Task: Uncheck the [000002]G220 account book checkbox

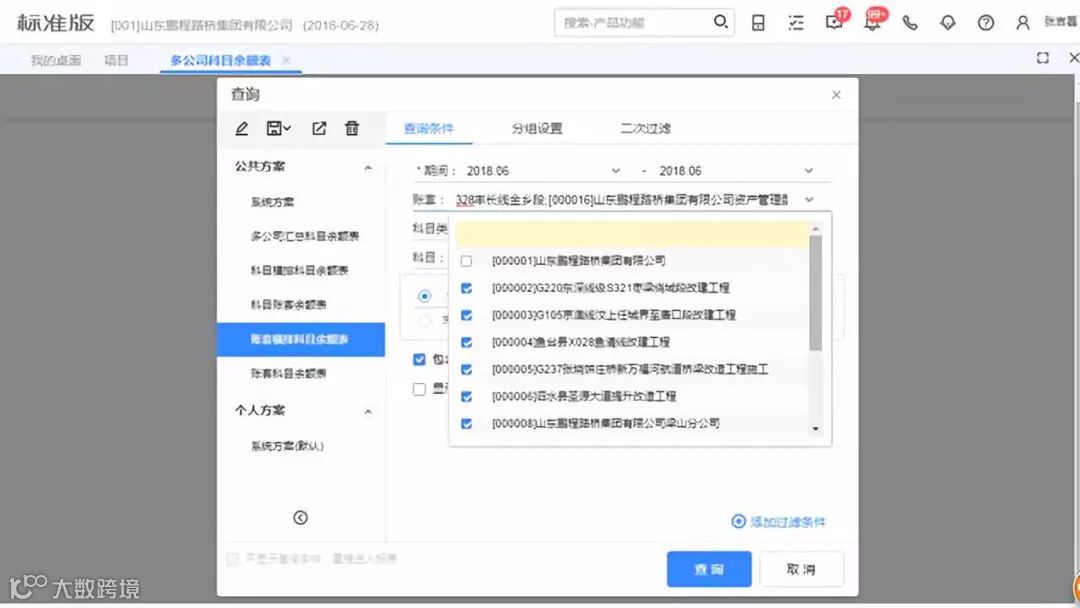Action: click(466, 288)
